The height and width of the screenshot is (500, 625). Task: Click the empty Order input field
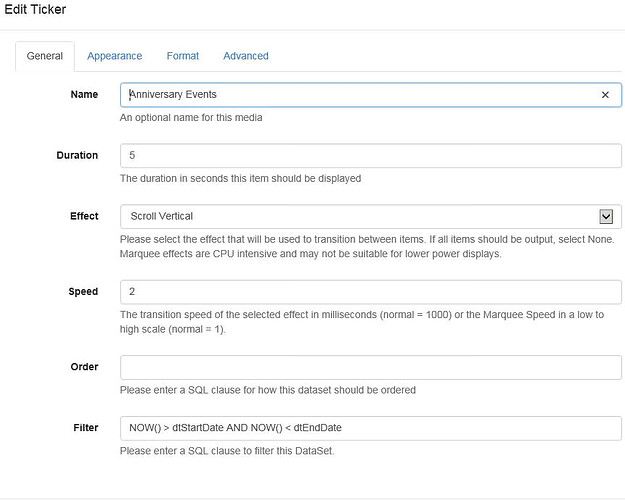(x=371, y=367)
